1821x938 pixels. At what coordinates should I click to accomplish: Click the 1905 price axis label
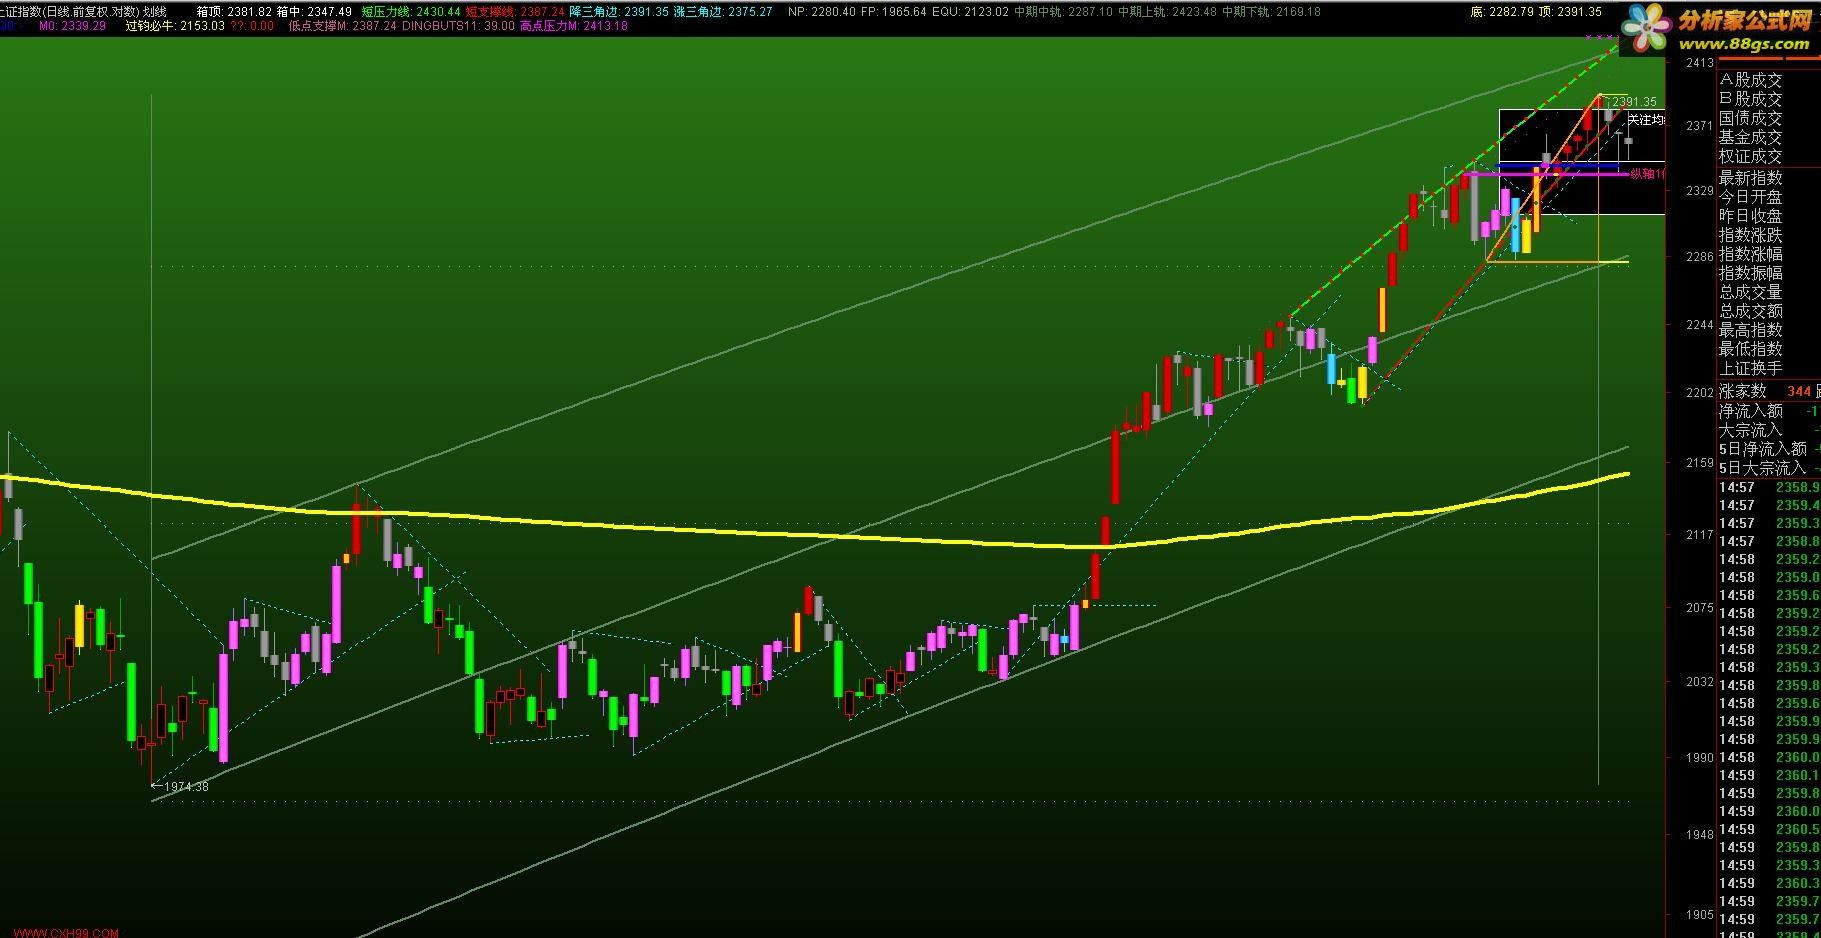click(x=1699, y=915)
